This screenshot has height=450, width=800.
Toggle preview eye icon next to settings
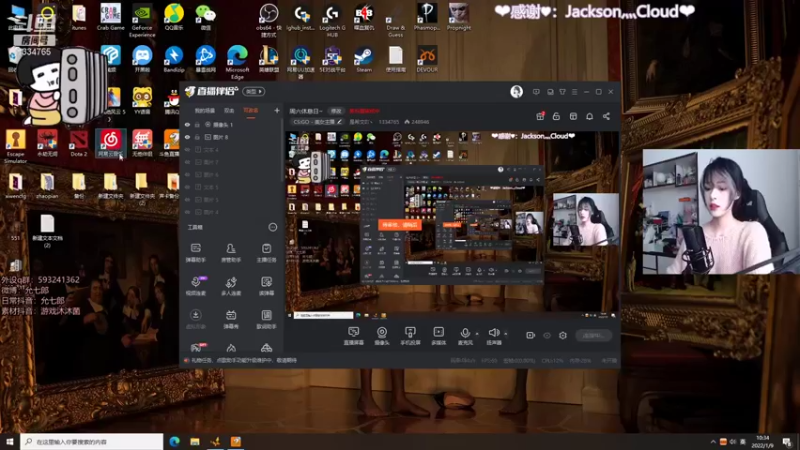coord(547,335)
